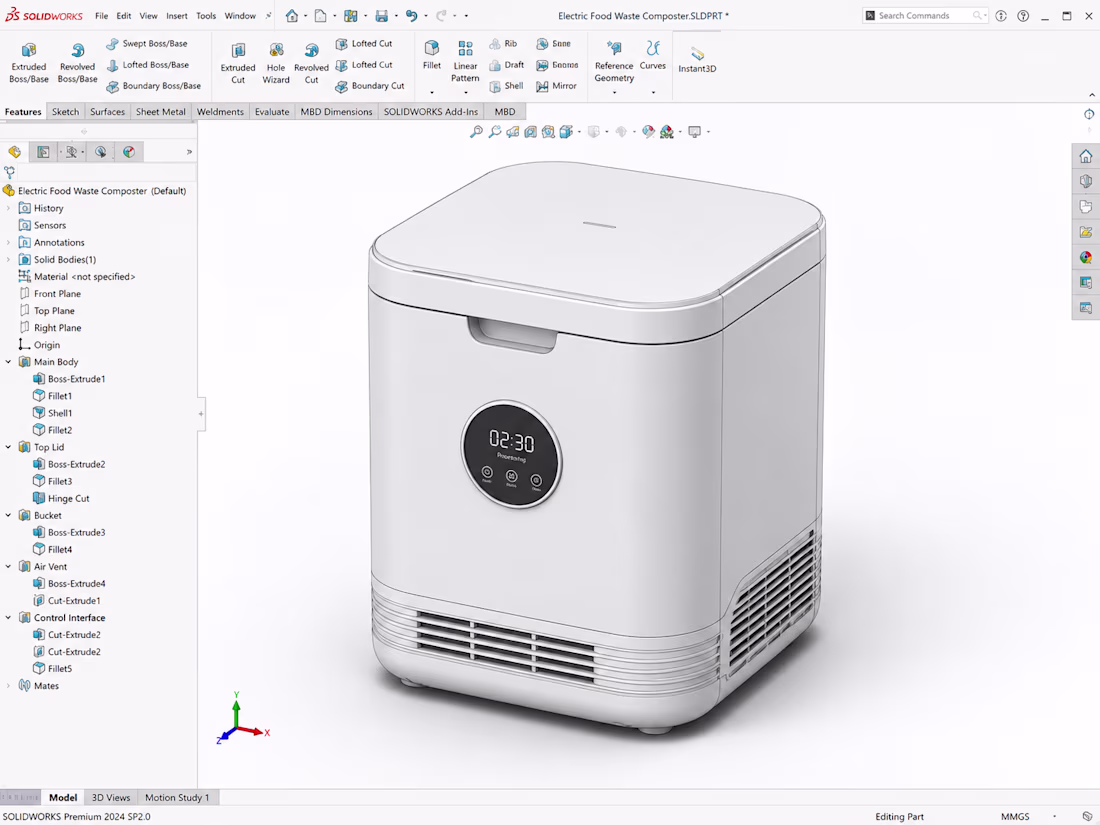Switch to the Sheet Metal tab
Viewport: 1100px width, 825px height.
[x=161, y=112]
